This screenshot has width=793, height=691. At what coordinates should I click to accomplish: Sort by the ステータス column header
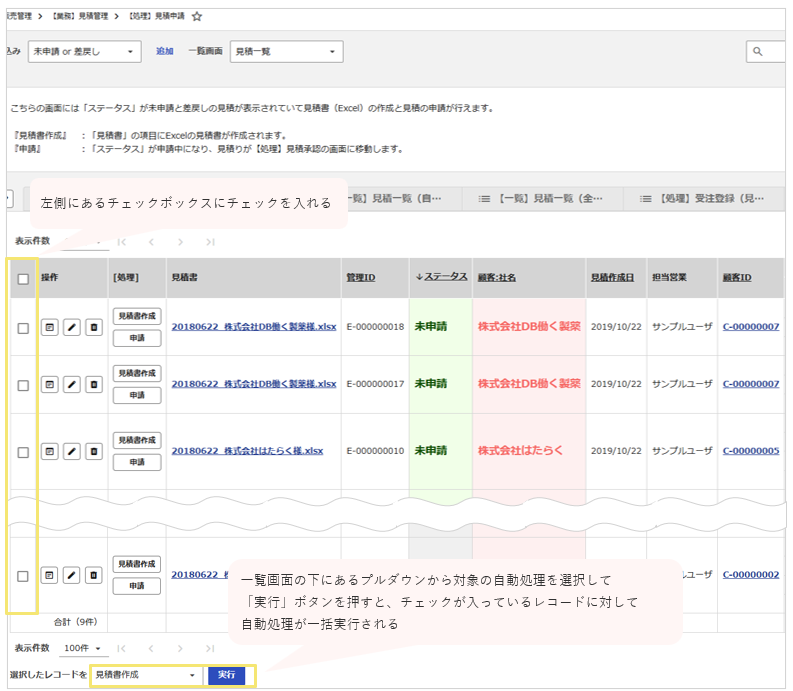click(440, 277)
